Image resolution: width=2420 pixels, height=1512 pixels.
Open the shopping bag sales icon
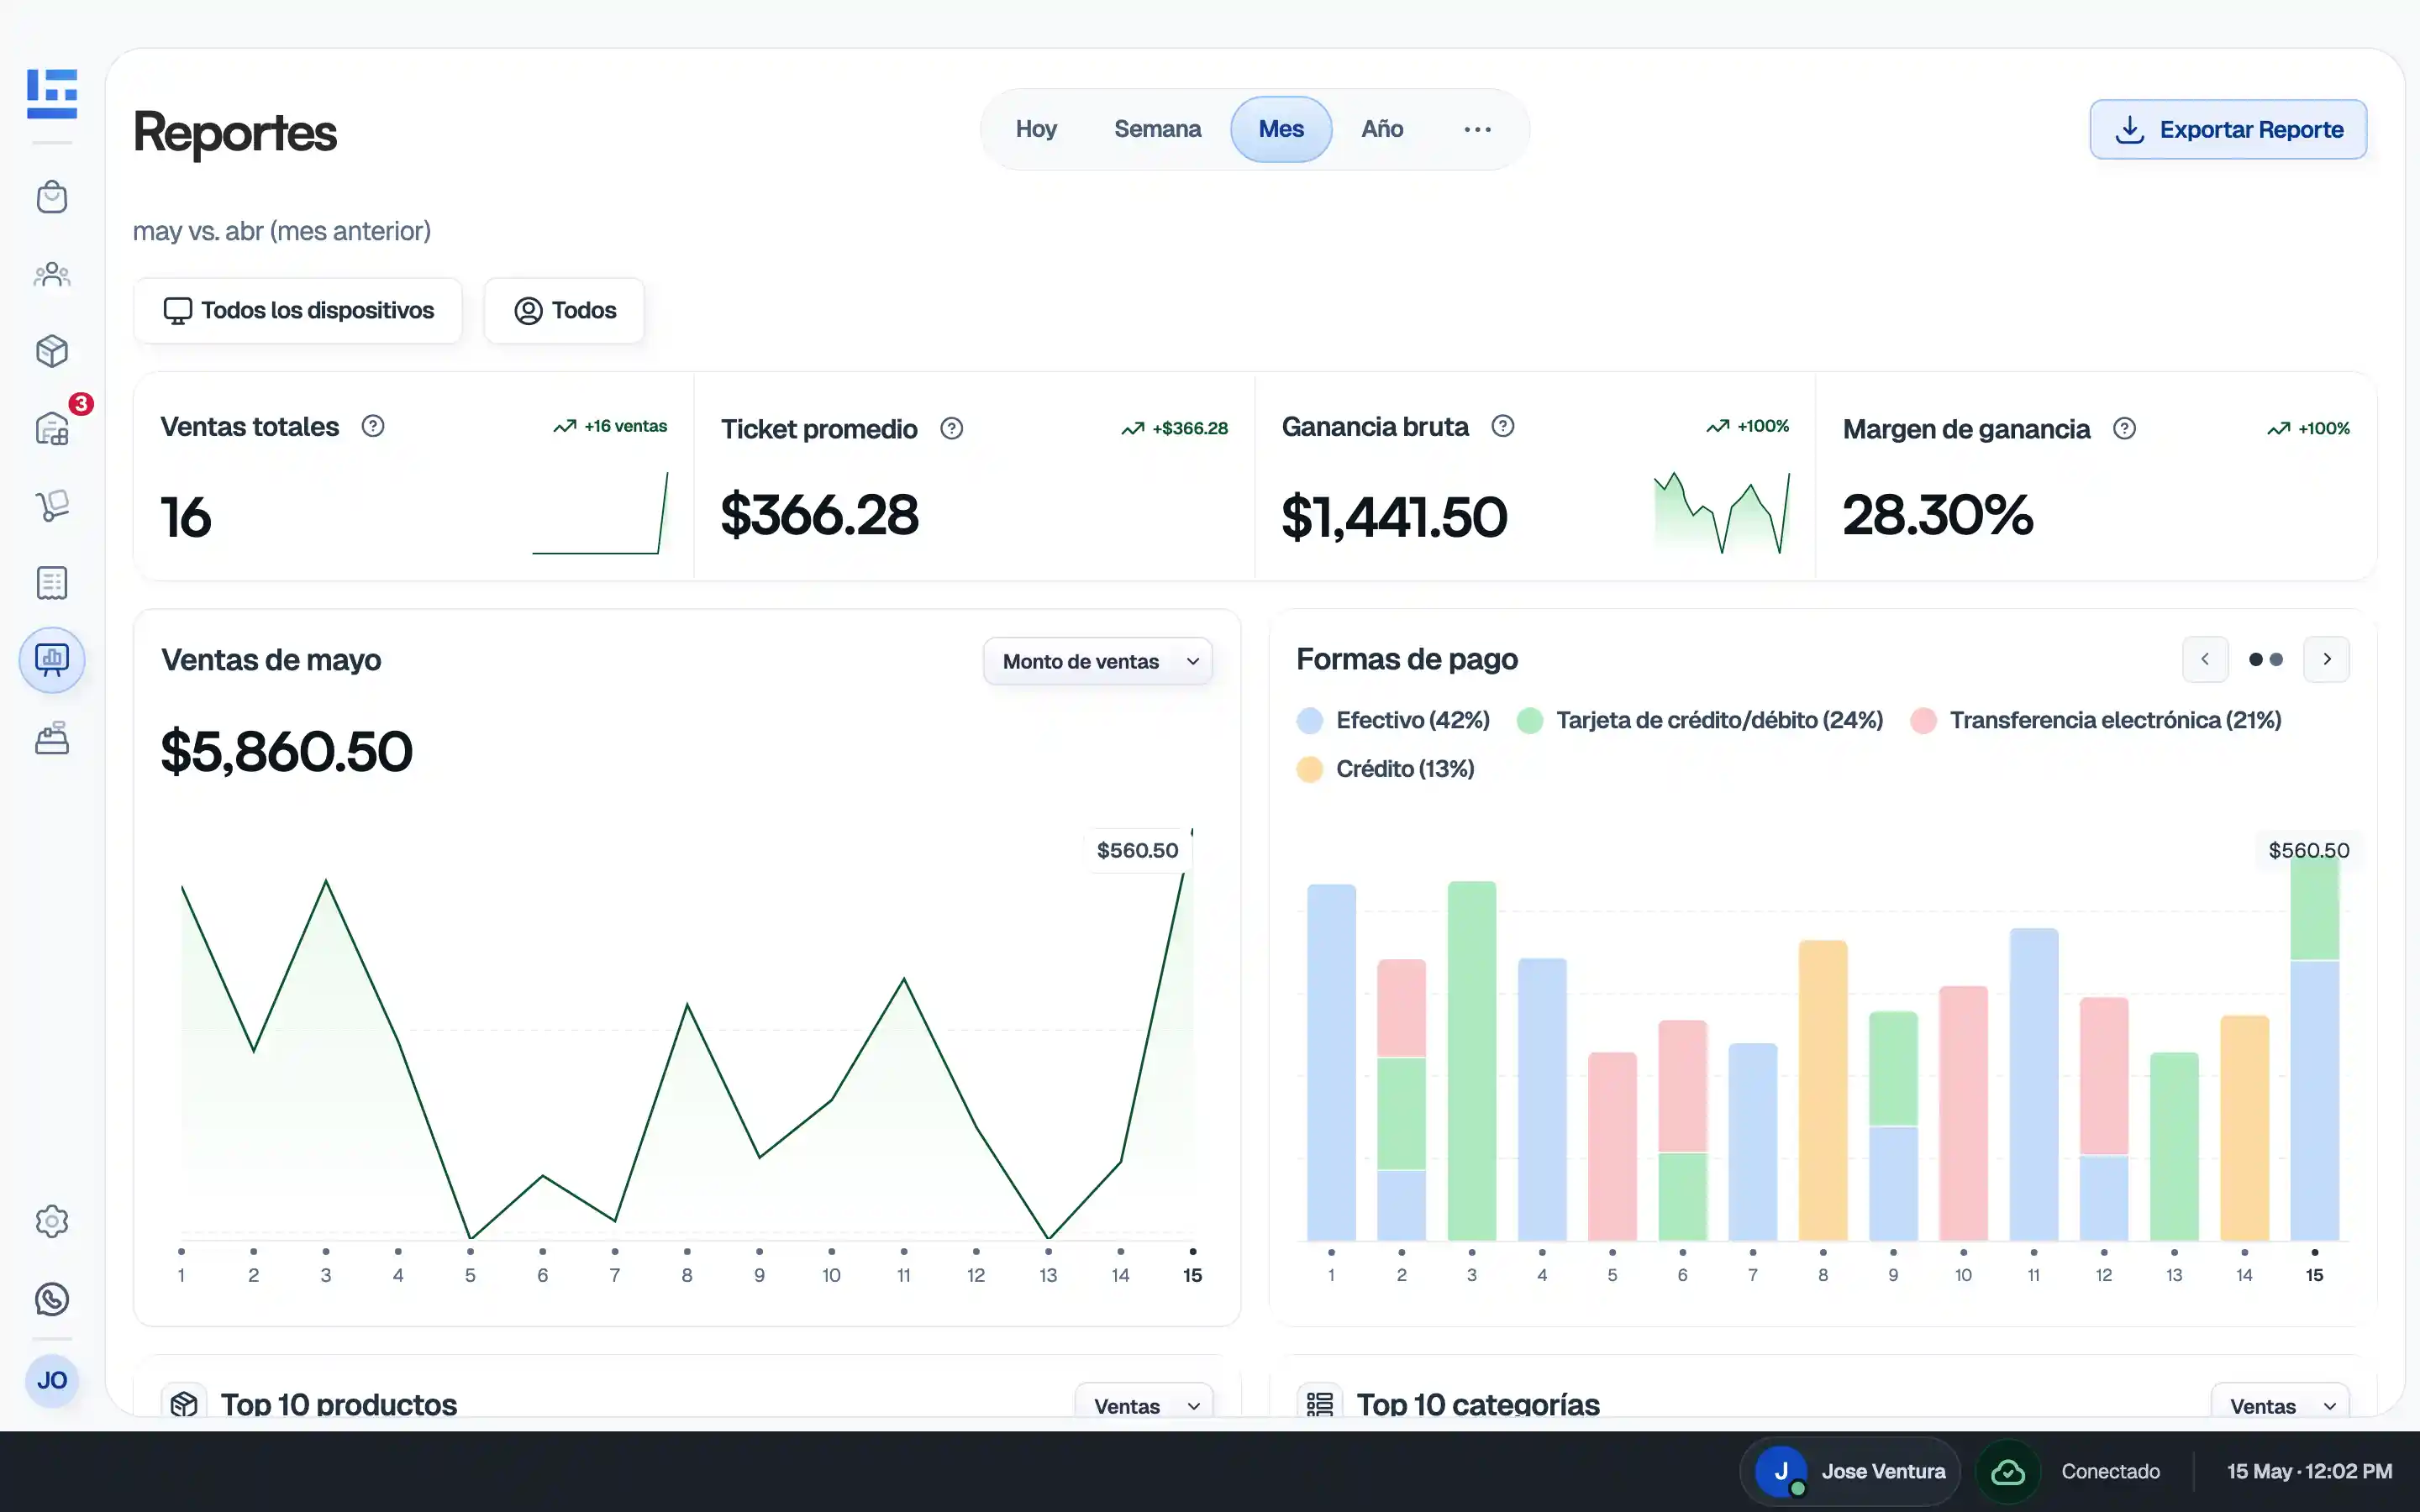pos(52,197)
